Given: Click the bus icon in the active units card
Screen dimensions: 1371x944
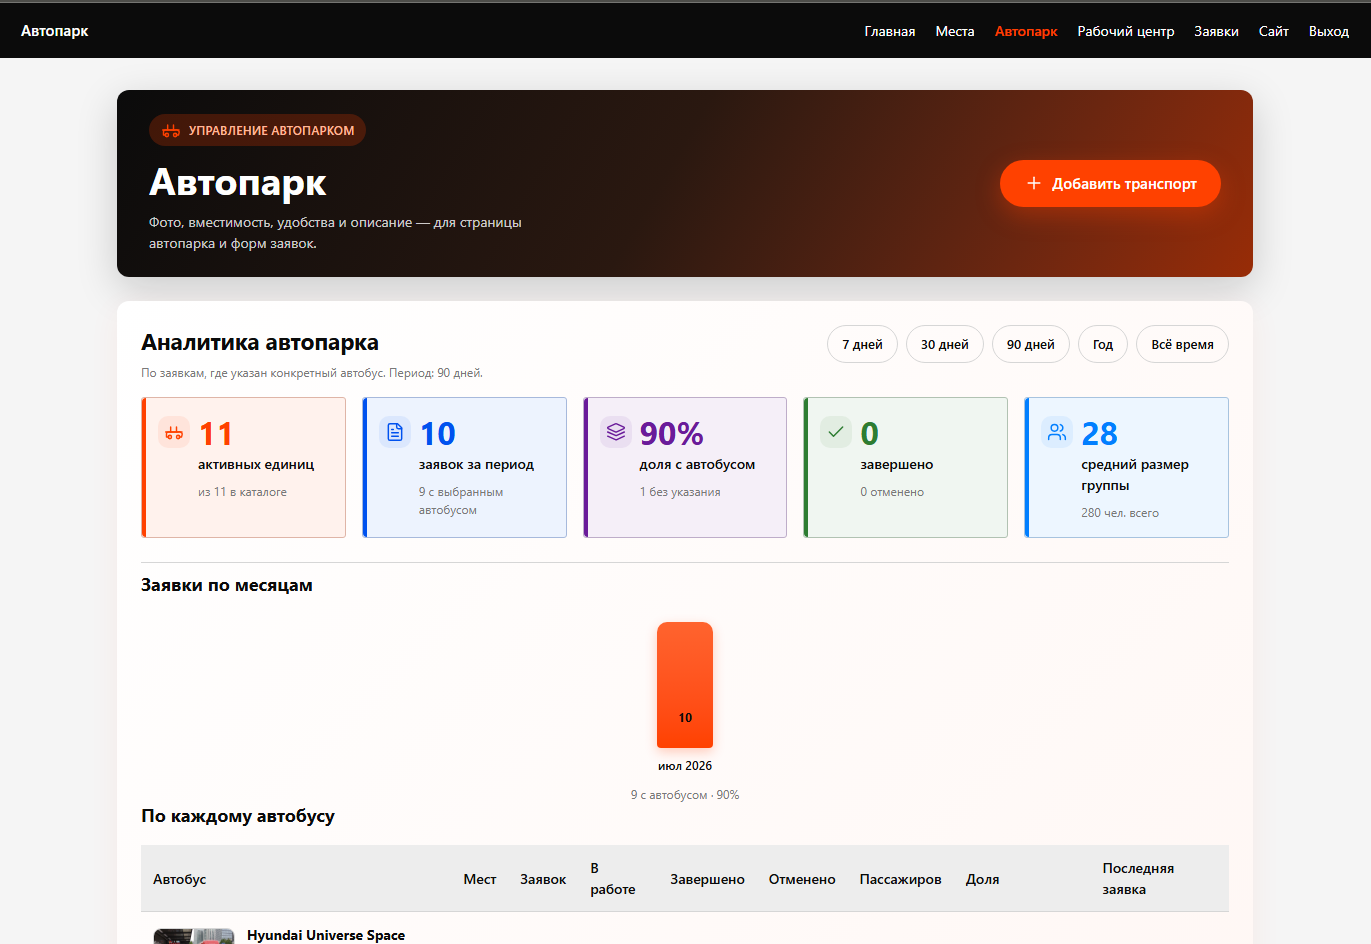Looking at the screenshot, I should click(174, 432).
